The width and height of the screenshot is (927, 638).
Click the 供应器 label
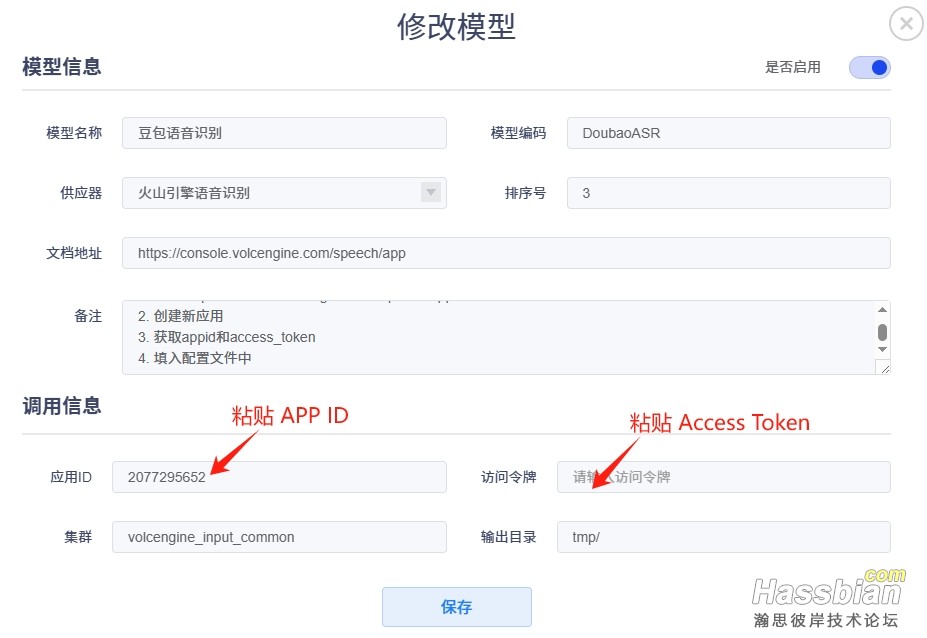(81, 193)
